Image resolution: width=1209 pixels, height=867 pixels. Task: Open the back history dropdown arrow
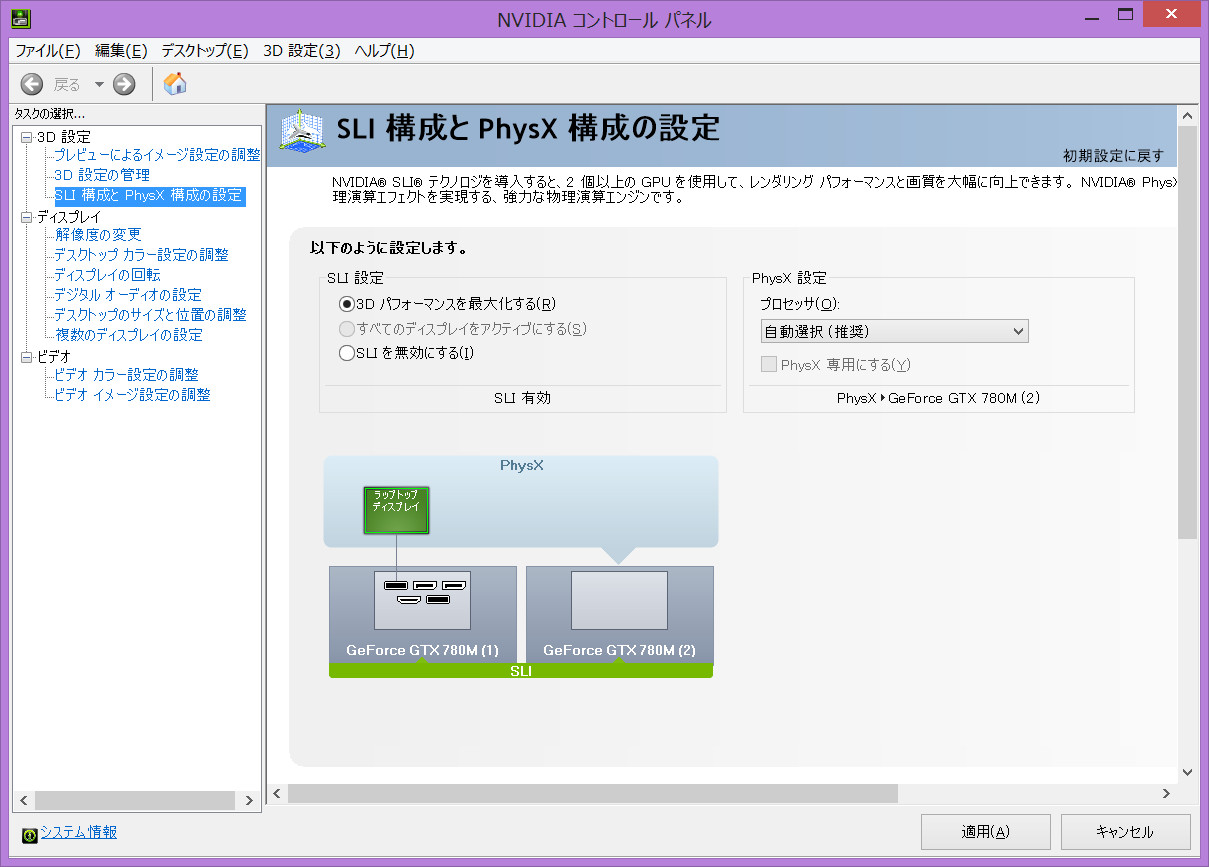(x=99, y=84)
